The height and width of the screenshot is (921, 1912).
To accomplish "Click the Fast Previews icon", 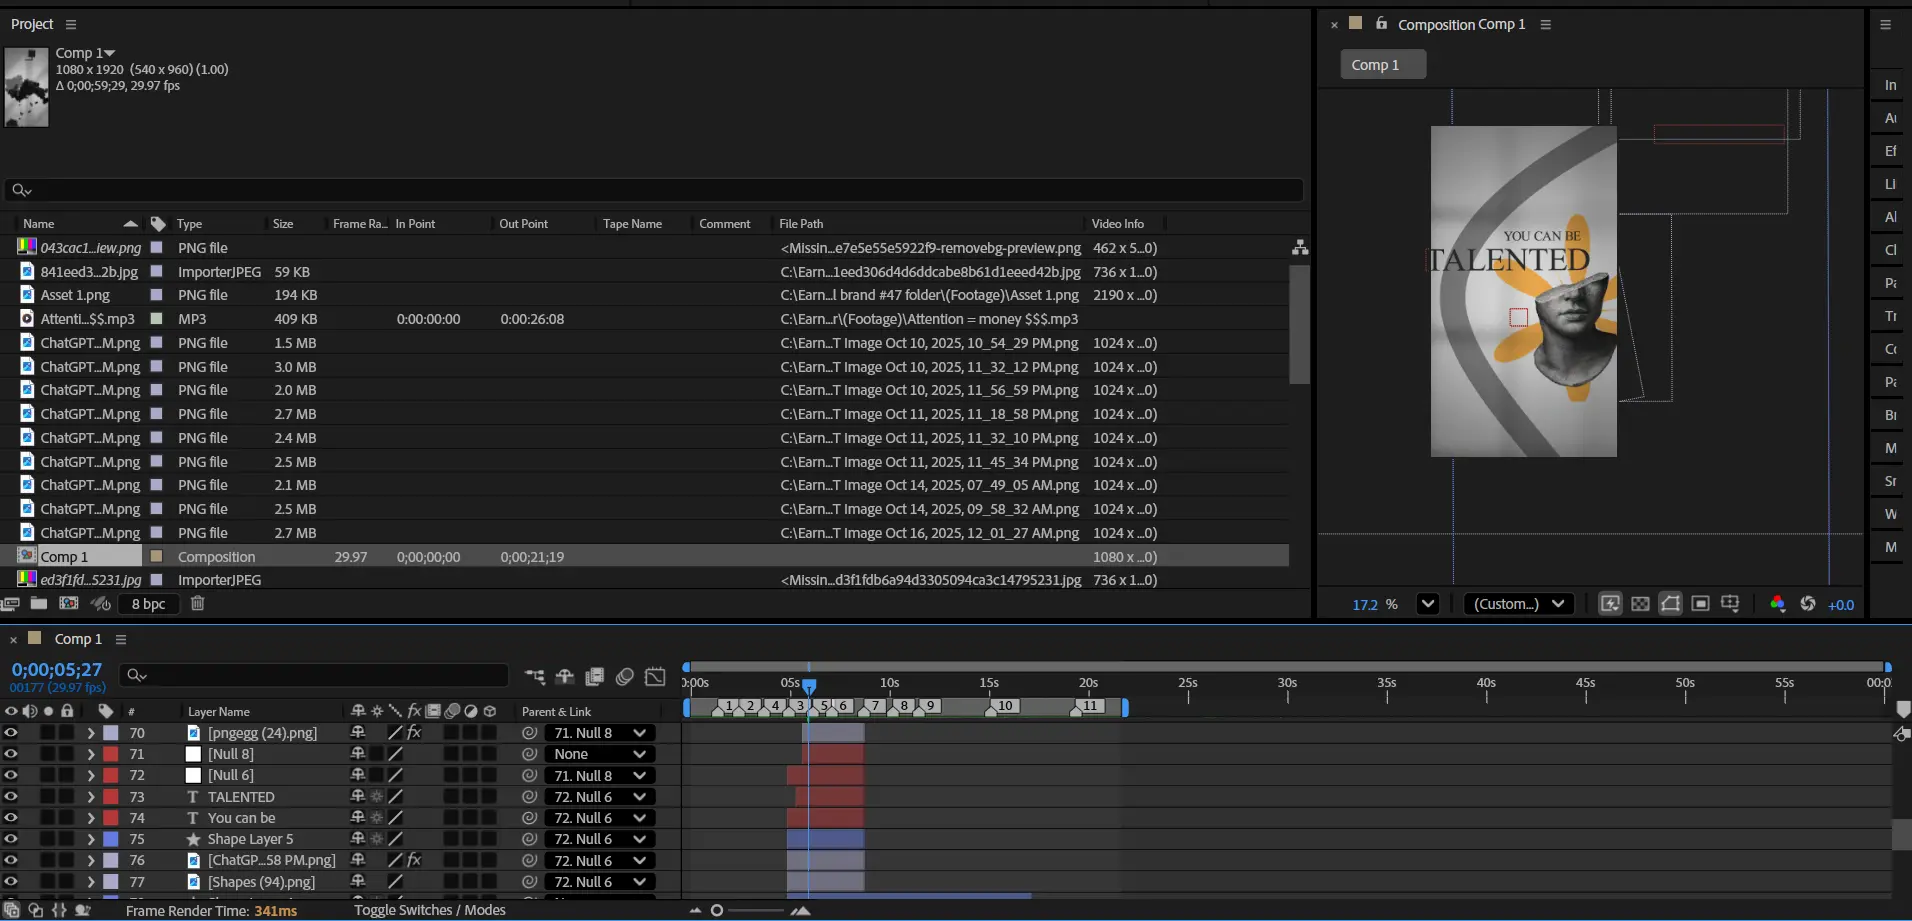I will point(1610,604).
